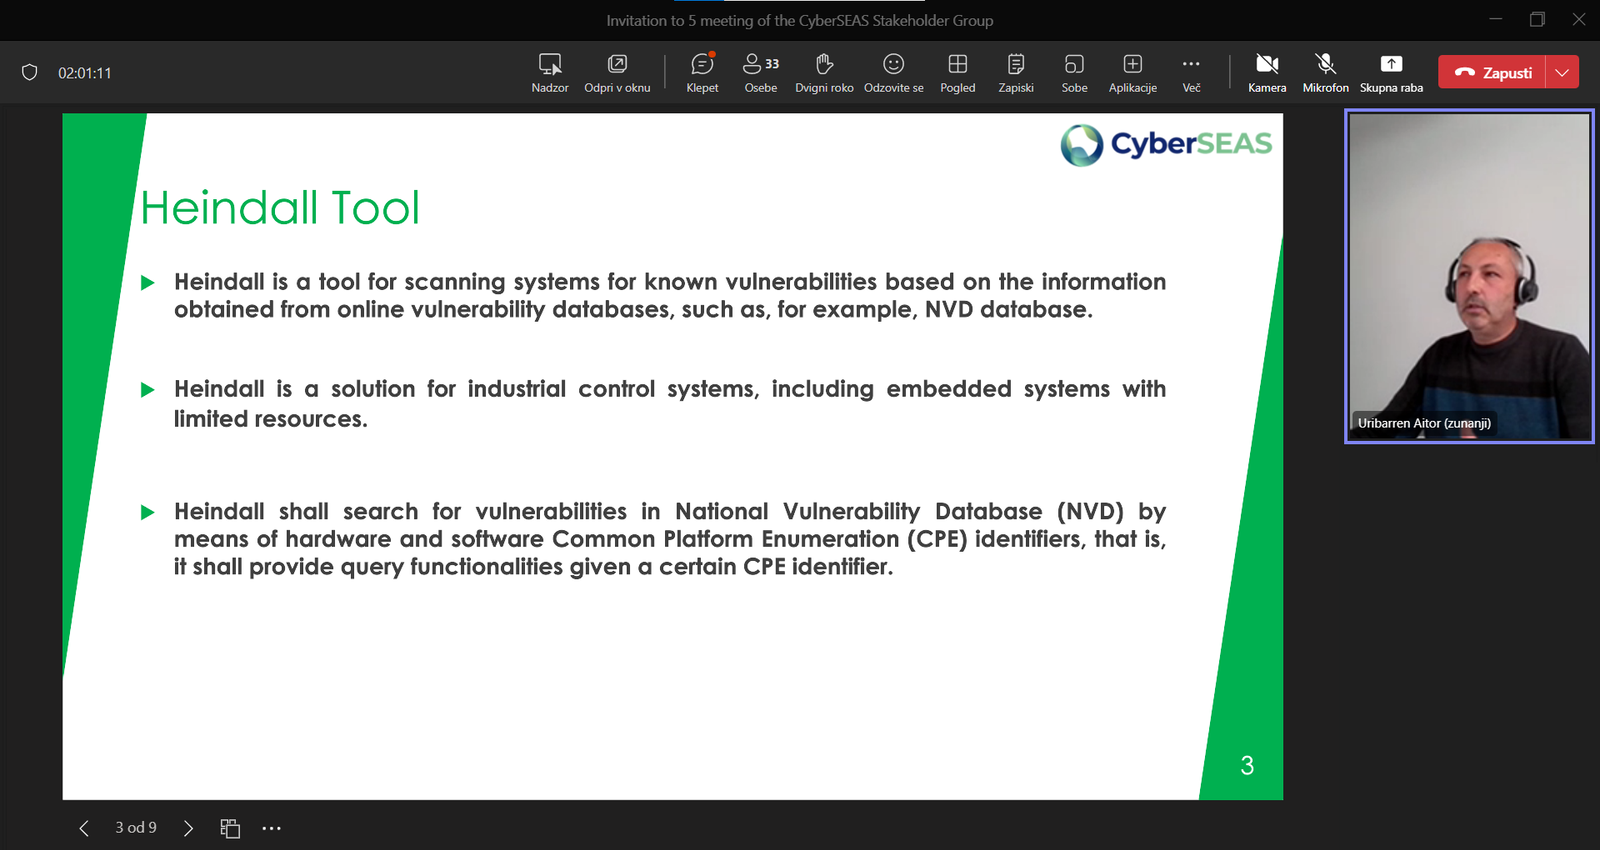The width and height of the screenshot is (1600, 850).
Task: Open Aplikacije apps panel
Action: click(x=1132, y=72)
